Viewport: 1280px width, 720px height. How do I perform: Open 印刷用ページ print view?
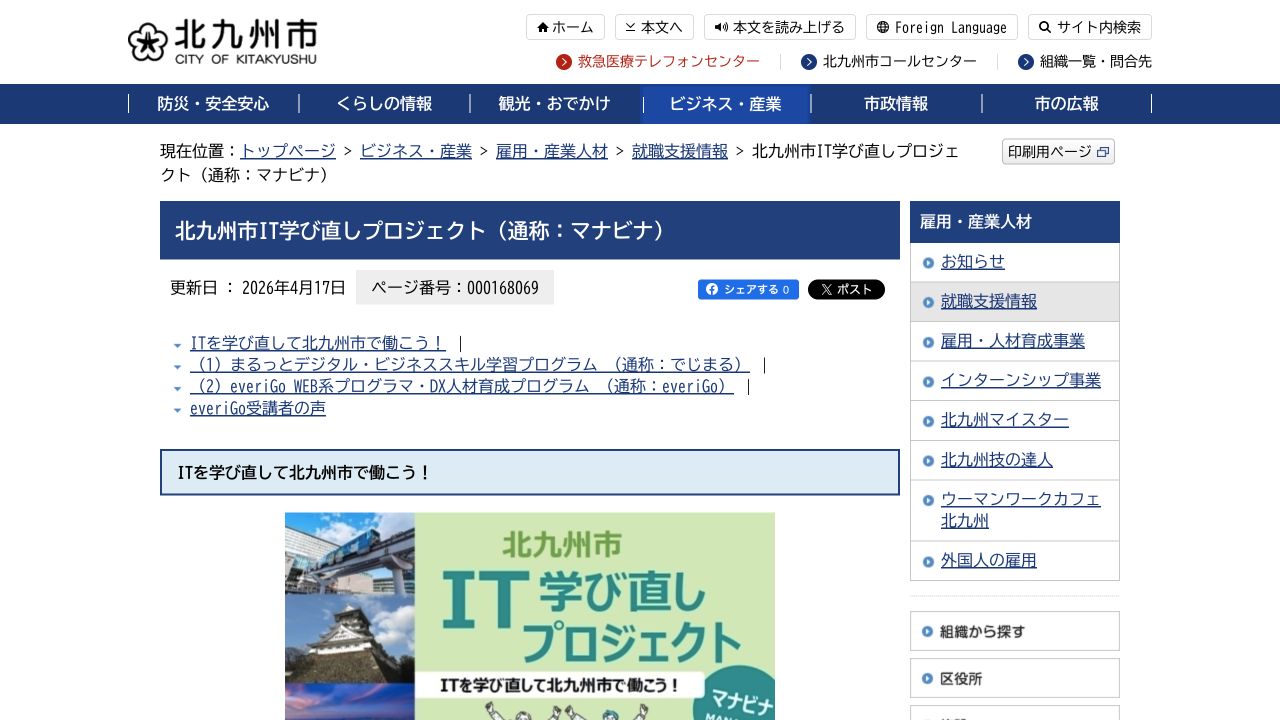(x=1058, y=152)
